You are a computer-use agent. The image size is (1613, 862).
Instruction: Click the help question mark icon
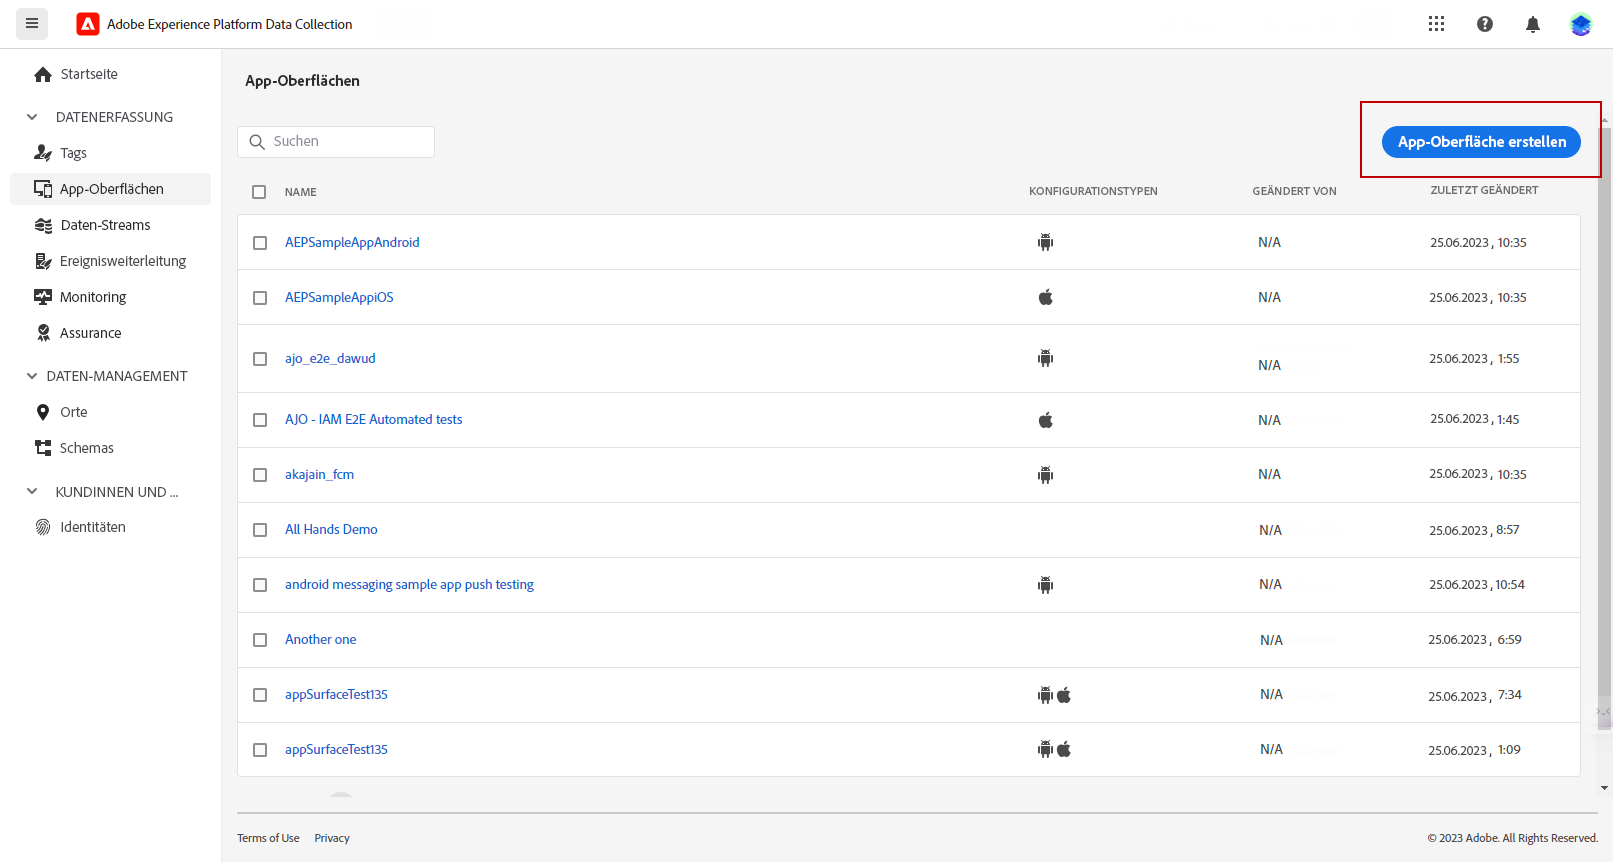pyautogui.click(x=1485, y=24)
